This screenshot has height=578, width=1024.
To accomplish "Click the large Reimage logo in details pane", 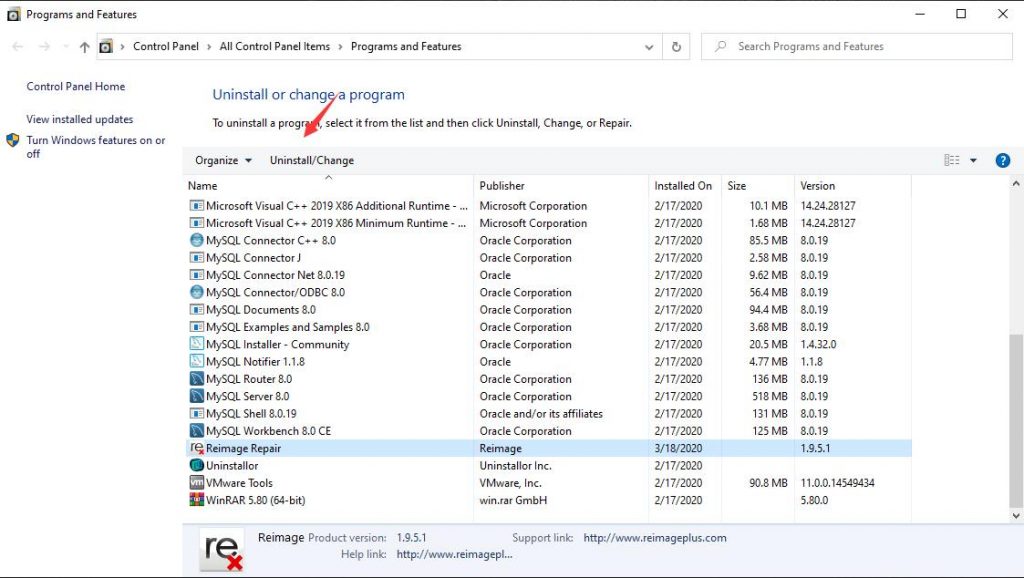I will pos(222,550).
